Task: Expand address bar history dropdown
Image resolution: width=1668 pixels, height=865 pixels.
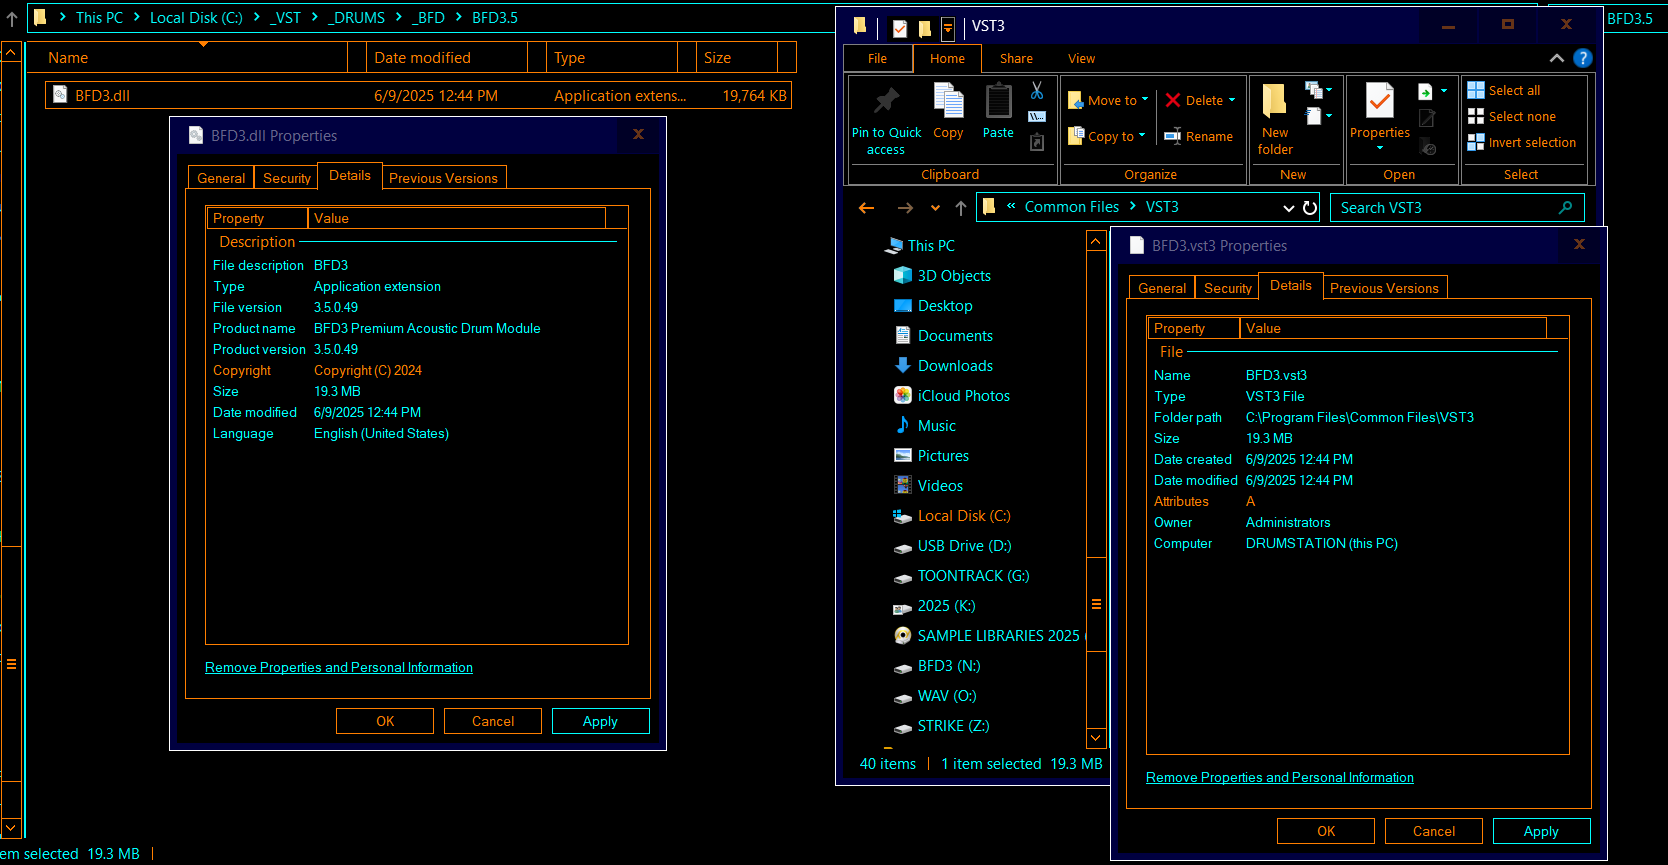Action: click(x=1289, y=208)
